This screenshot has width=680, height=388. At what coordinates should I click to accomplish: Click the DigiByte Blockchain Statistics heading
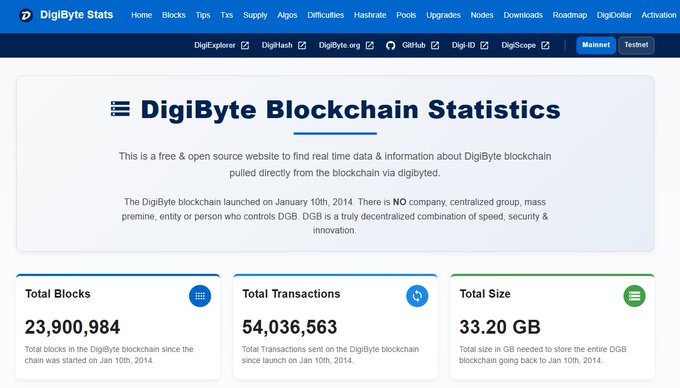coord(350,109)
